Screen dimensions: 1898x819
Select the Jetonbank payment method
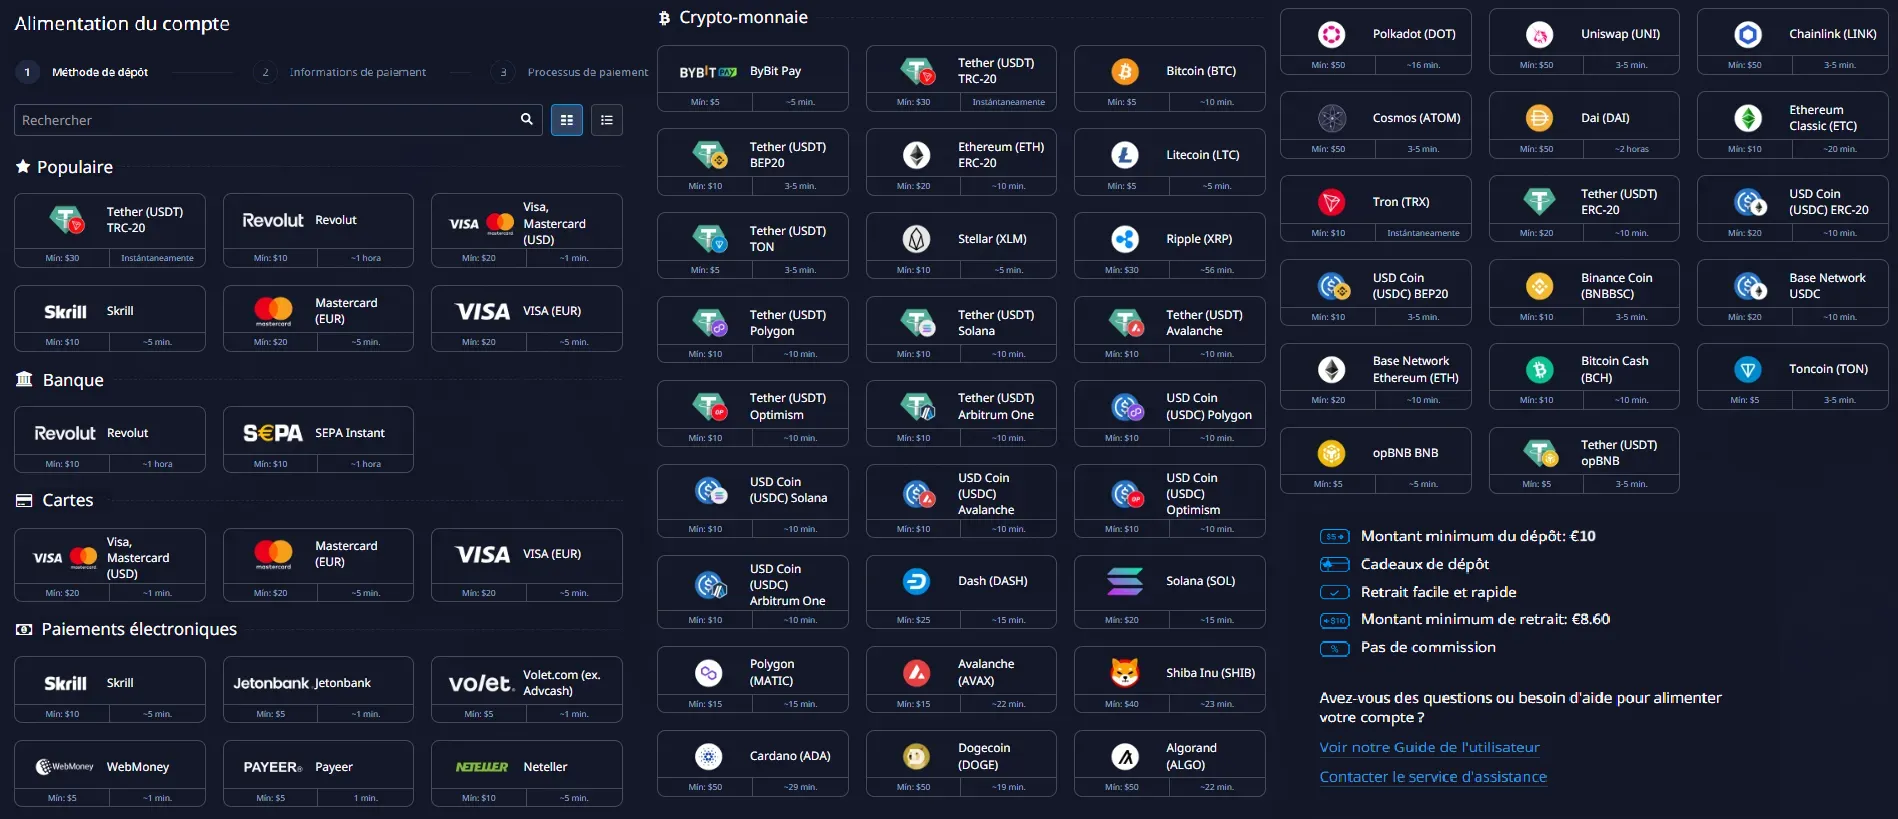pyautogui.click(x=318, y=690)
